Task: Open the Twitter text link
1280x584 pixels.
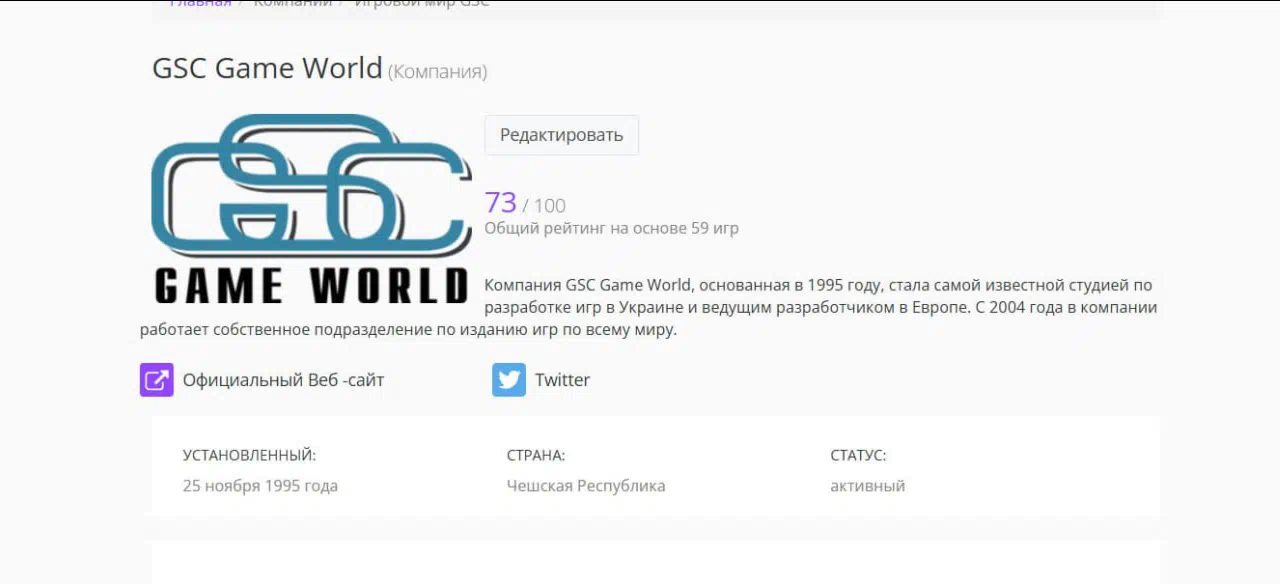Action: click(x=562, y=380)
